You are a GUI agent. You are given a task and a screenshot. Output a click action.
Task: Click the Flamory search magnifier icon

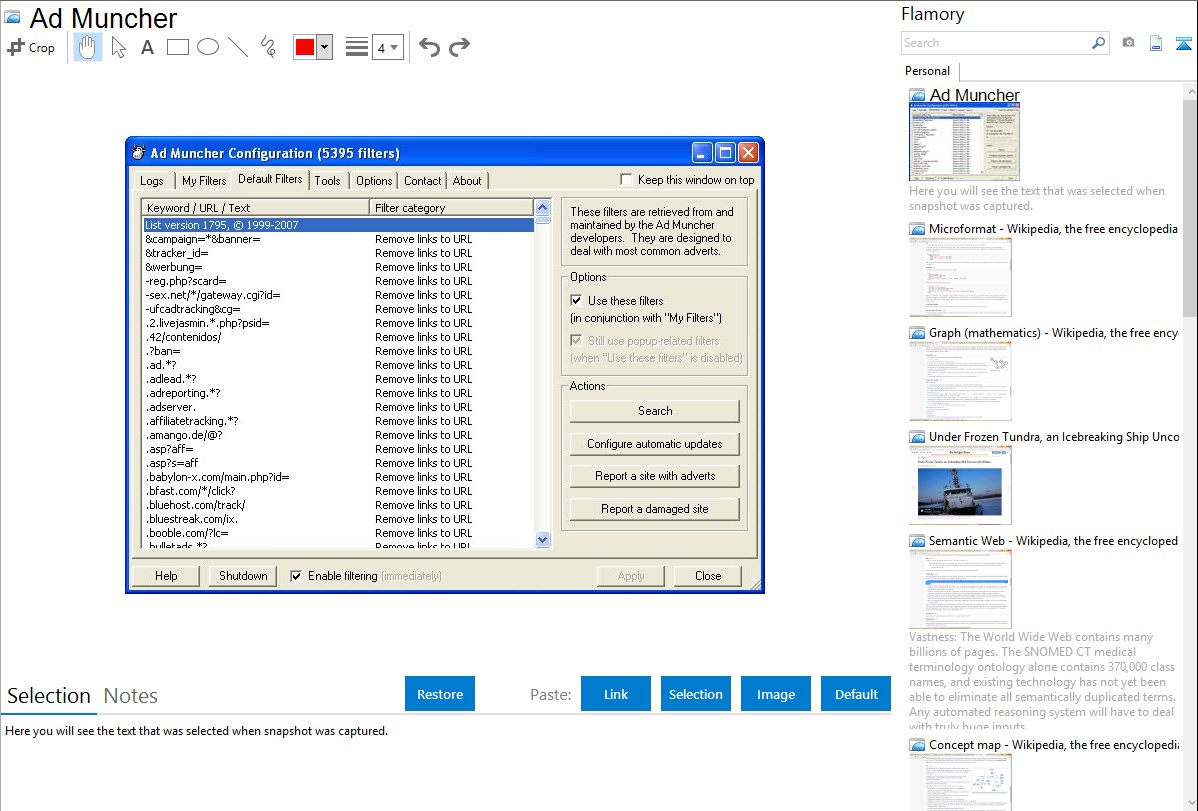coord(1098,43)
